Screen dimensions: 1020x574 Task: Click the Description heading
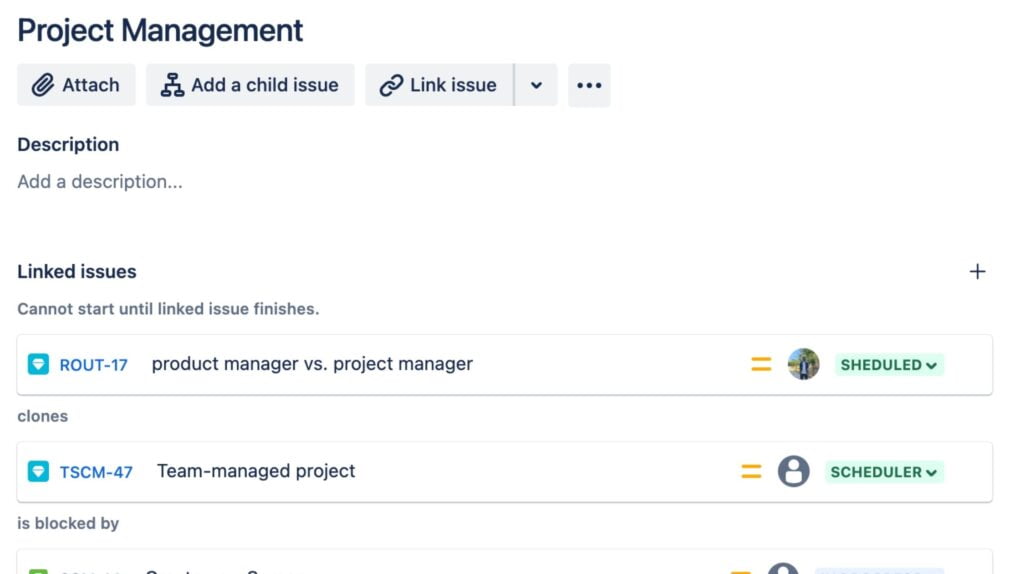(x=68, y=144)
